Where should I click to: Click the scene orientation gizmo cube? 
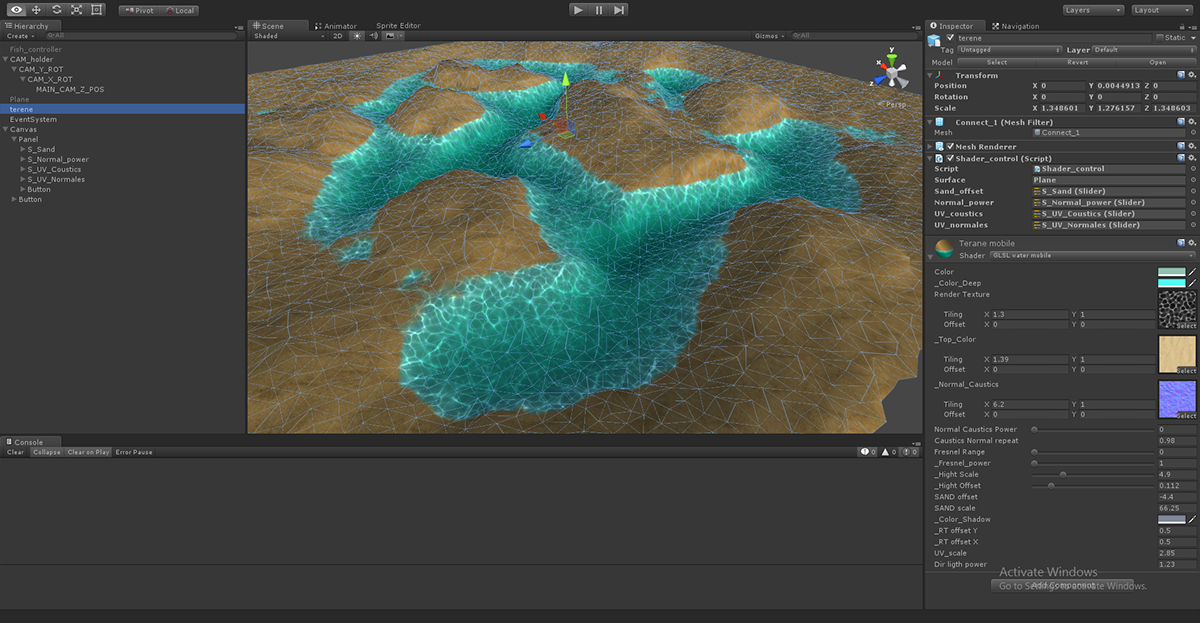[x=890, y=71]
